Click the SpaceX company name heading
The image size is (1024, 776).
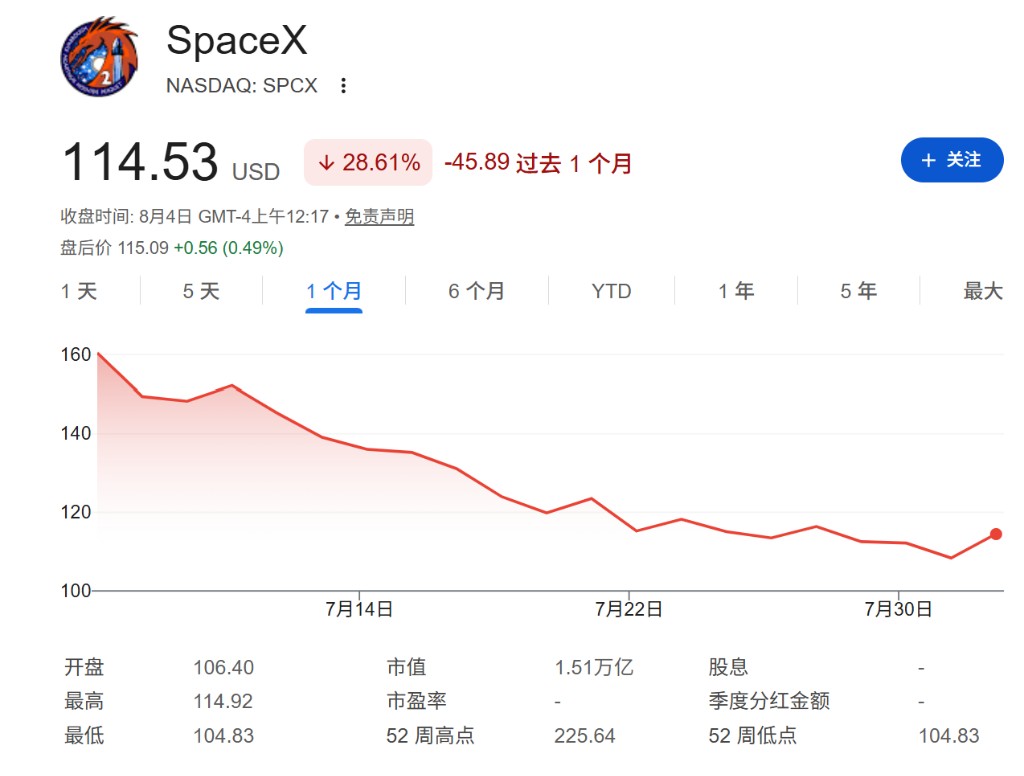pos(236,40)
